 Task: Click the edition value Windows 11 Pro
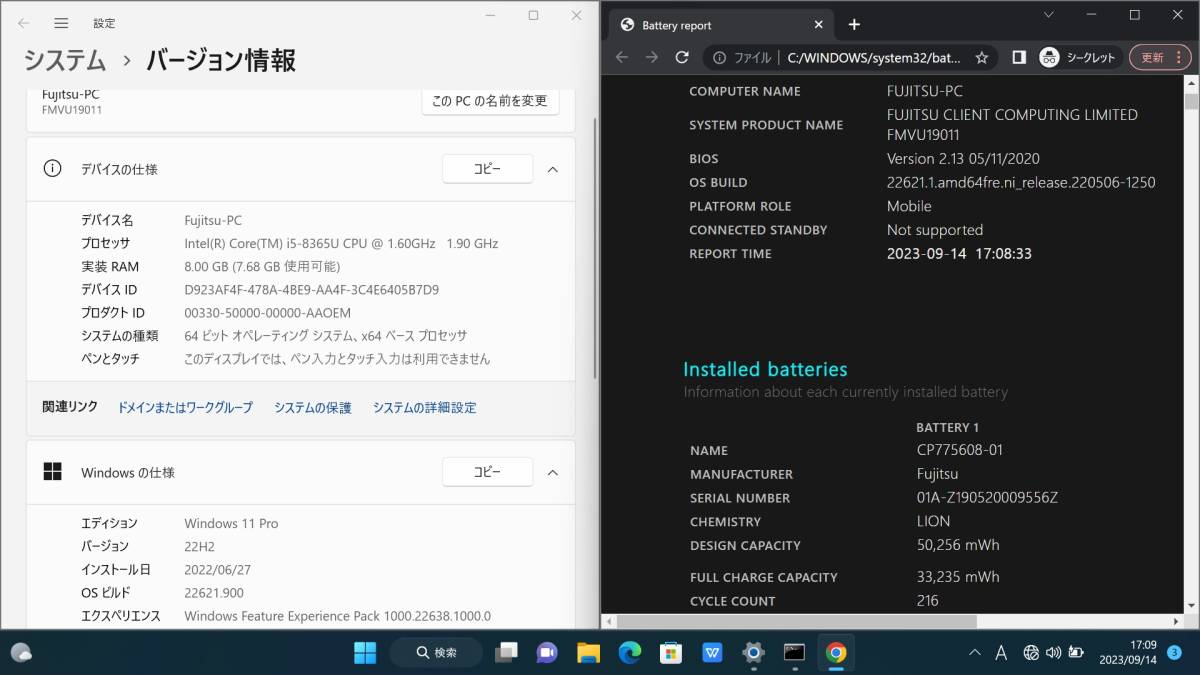click(x=231, y=523)
